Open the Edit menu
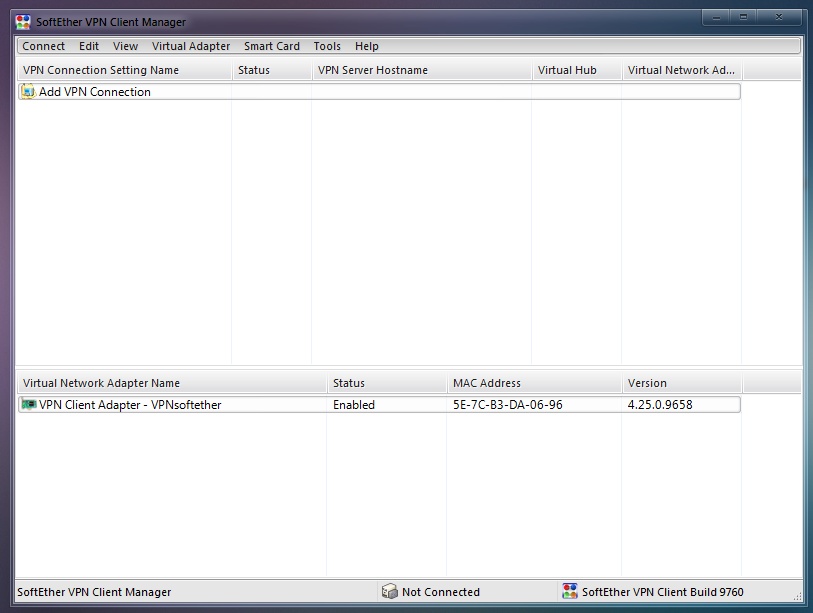This screenshot has width=813, height=613. pos(89,46)
